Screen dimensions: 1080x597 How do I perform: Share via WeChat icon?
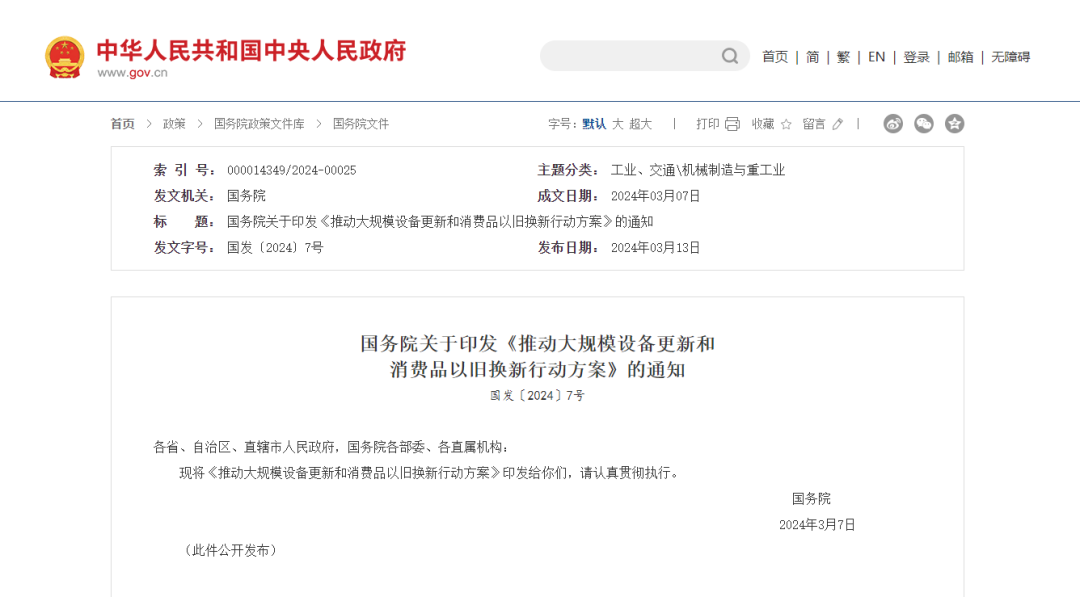tap(924, 124)
